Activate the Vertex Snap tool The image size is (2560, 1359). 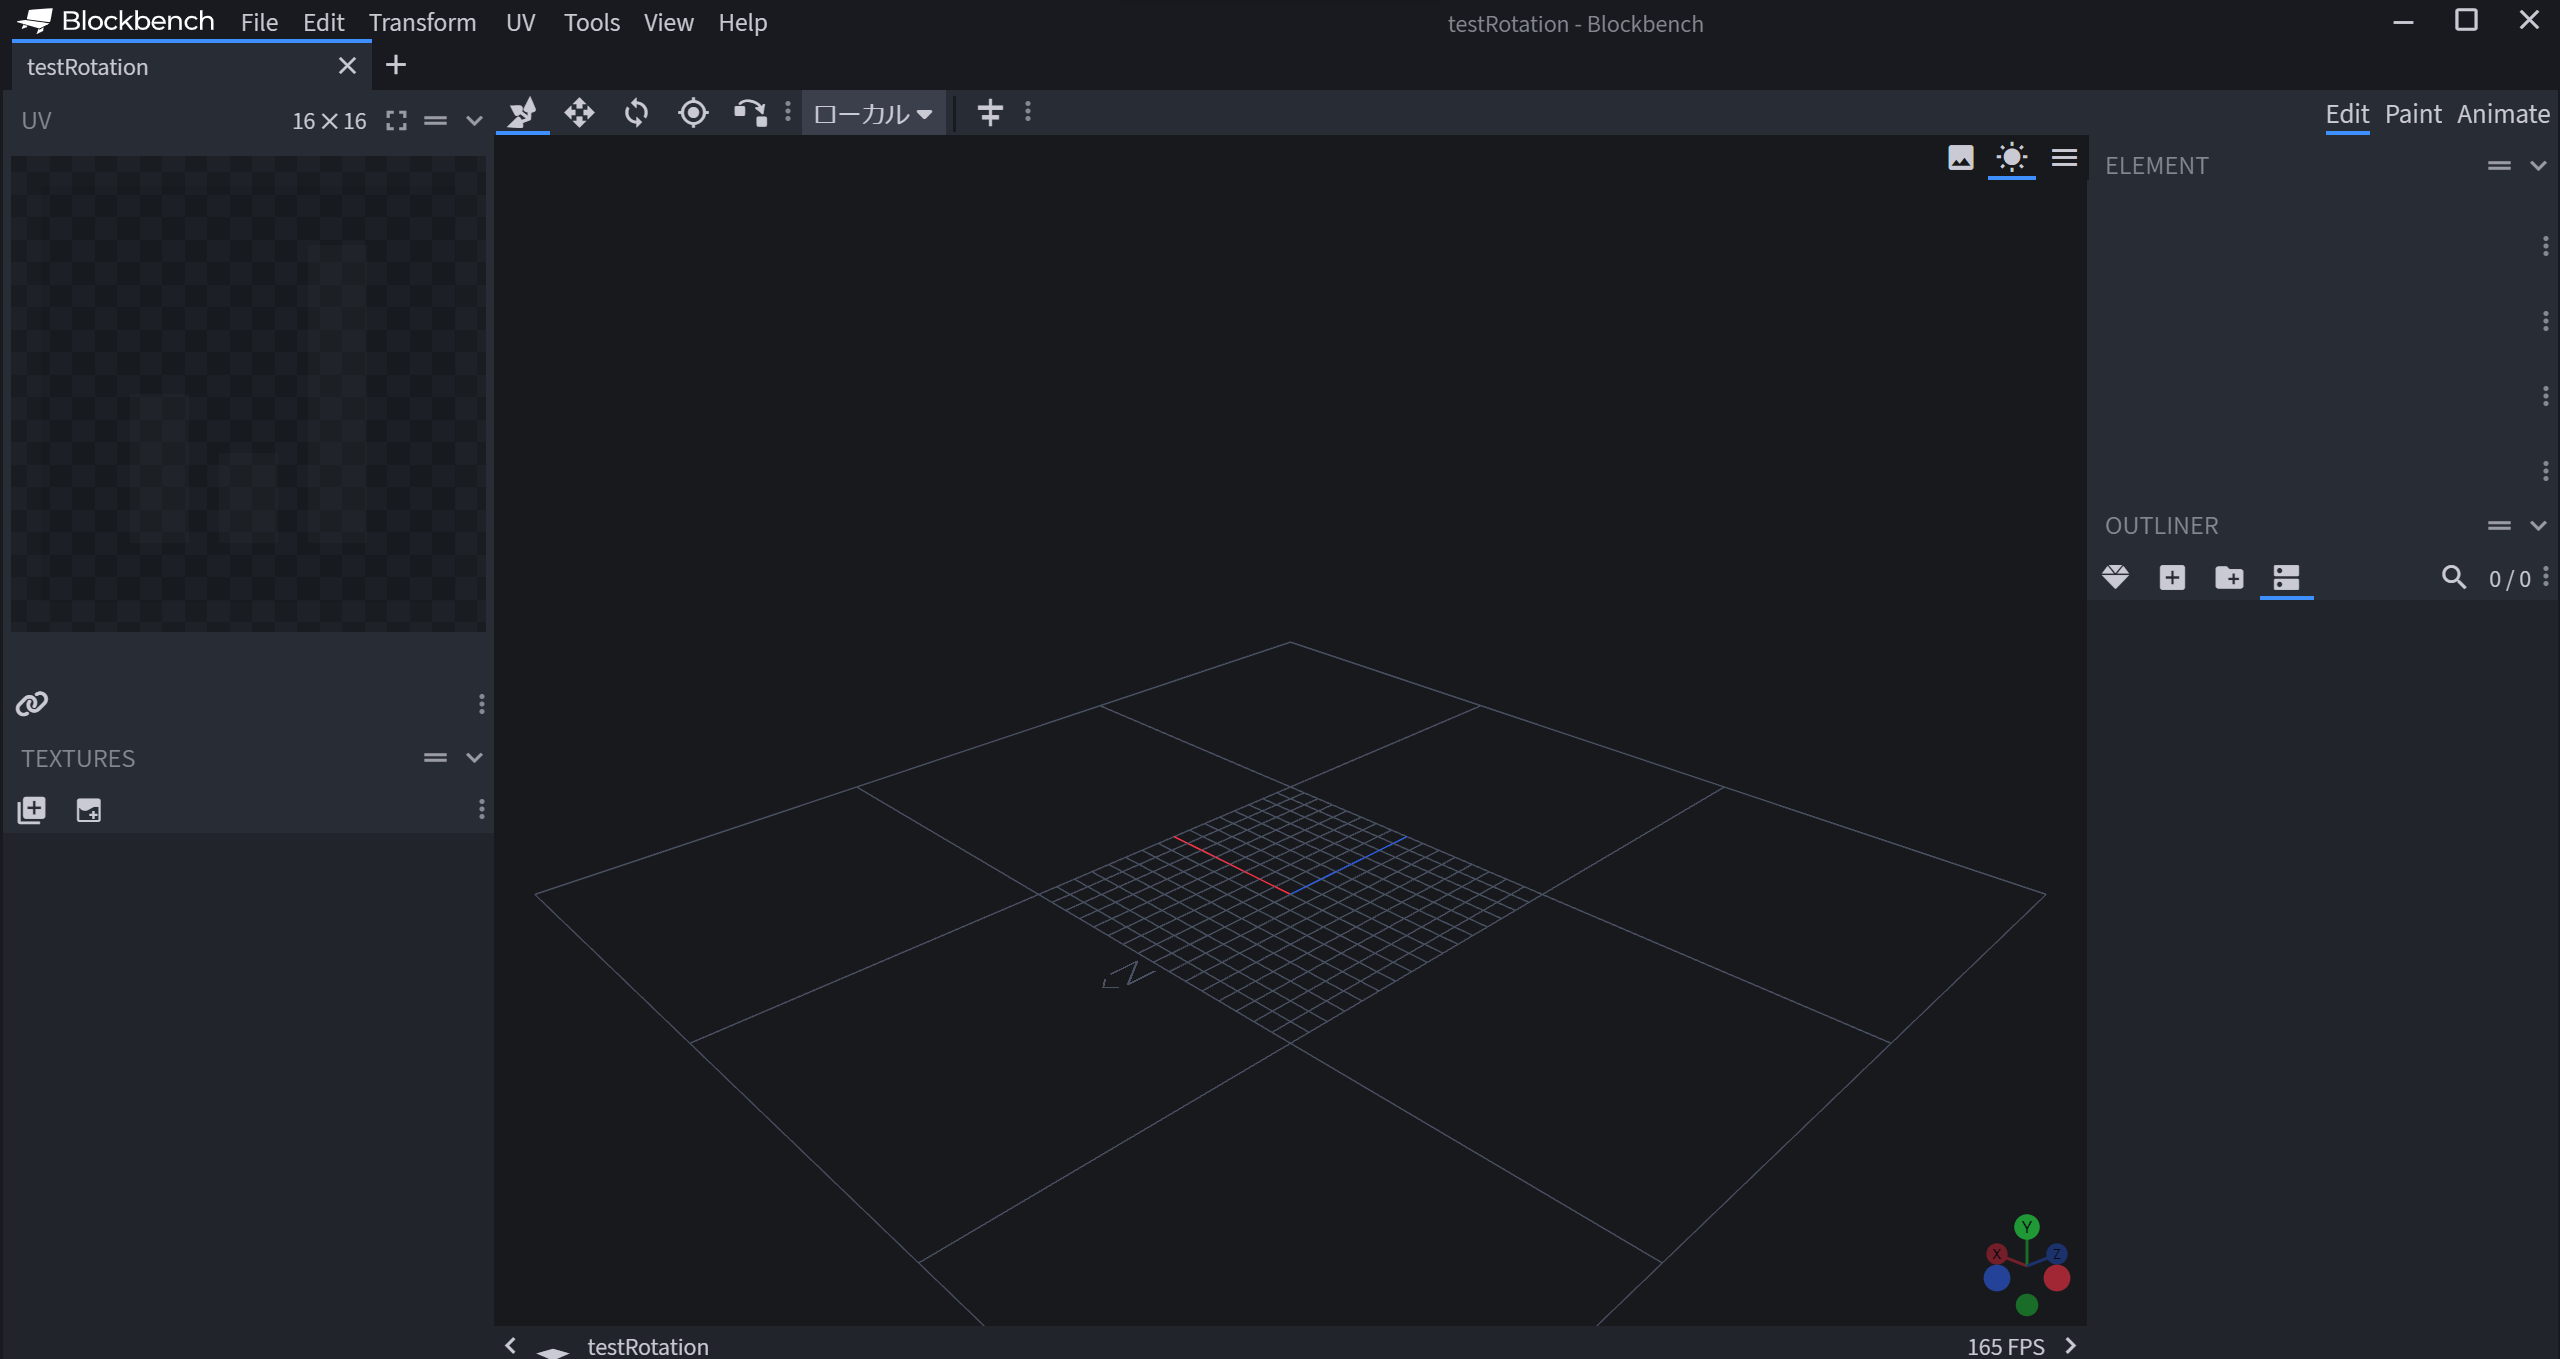click(x=749, y=113)
